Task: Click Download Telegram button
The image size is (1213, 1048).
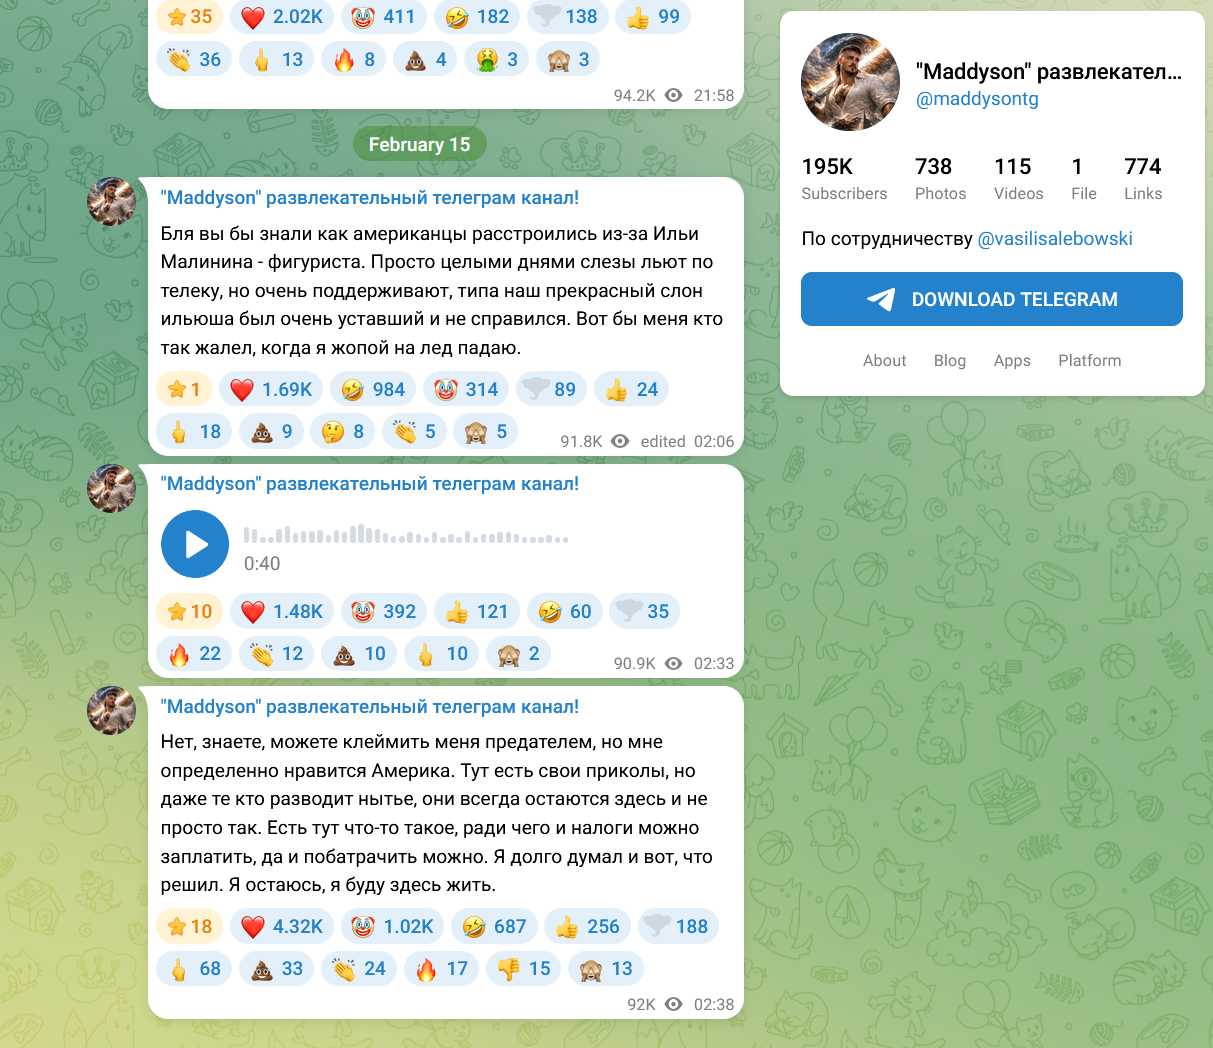Action: coord(992,299)
